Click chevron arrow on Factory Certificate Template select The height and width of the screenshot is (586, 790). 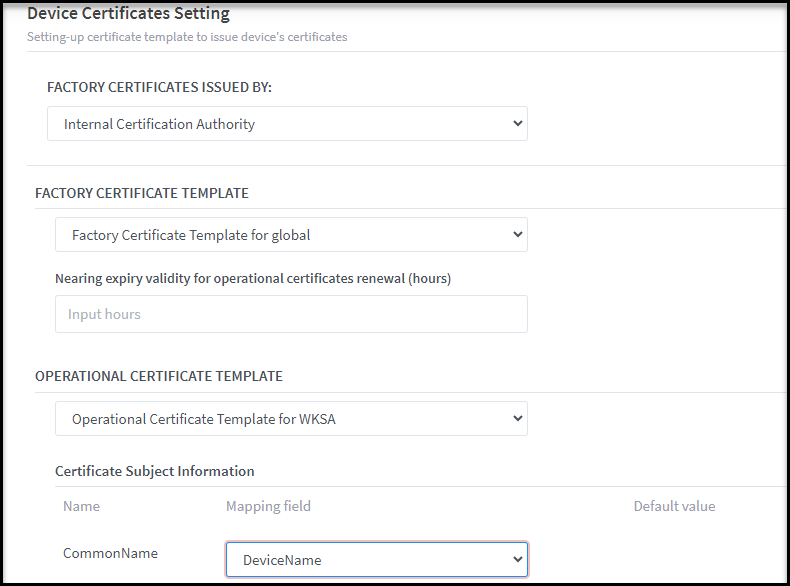click(517, 235)
